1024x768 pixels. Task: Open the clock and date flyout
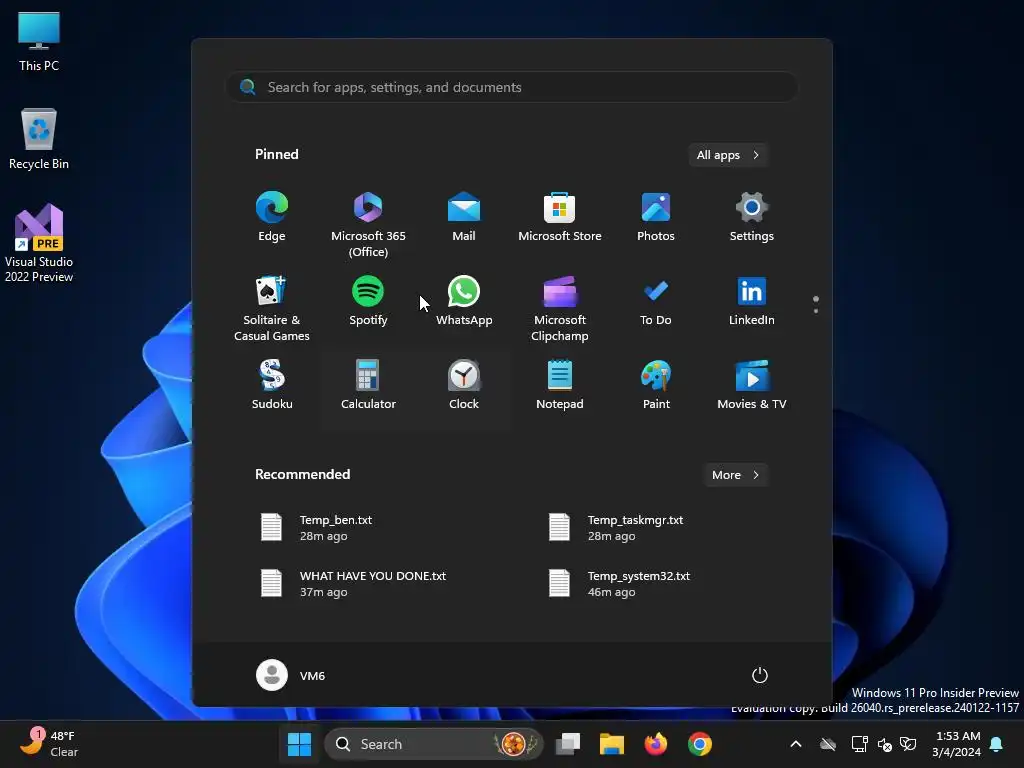click(956, 744)
